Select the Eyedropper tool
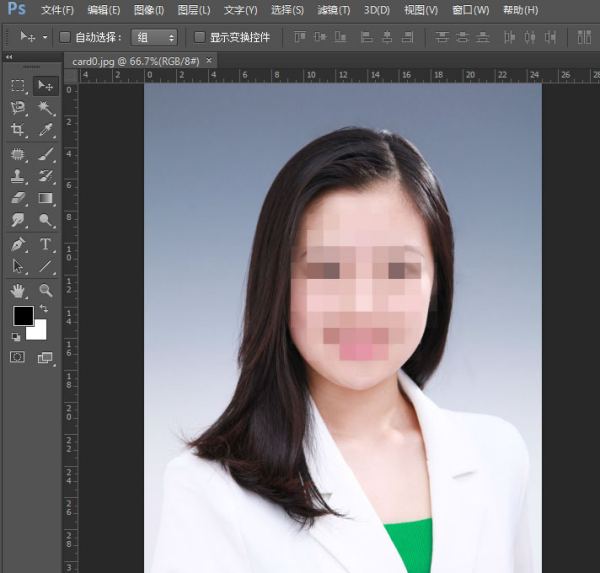600x573 pixels. point(46,131)
